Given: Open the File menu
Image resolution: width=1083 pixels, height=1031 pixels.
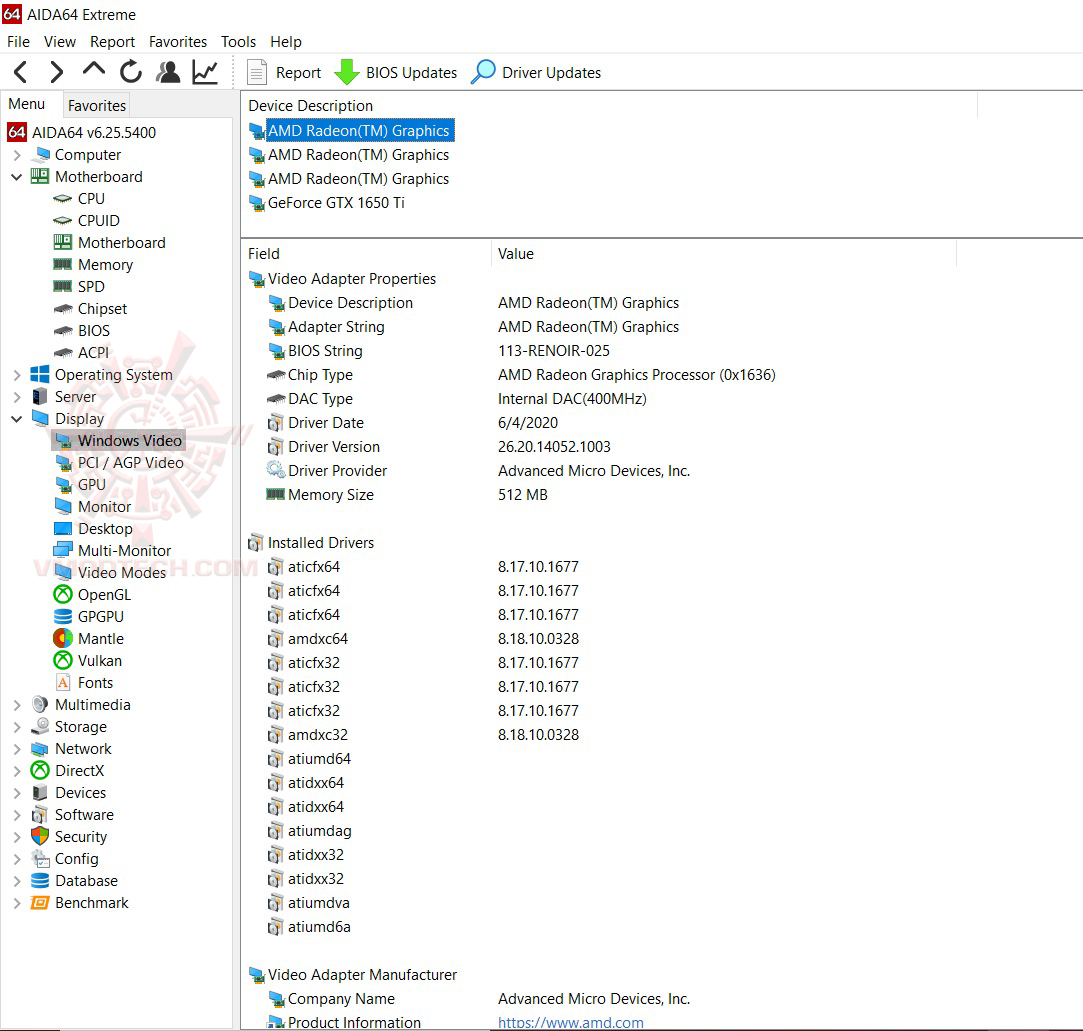Looking at the screenshot, I should coord(19,41).
